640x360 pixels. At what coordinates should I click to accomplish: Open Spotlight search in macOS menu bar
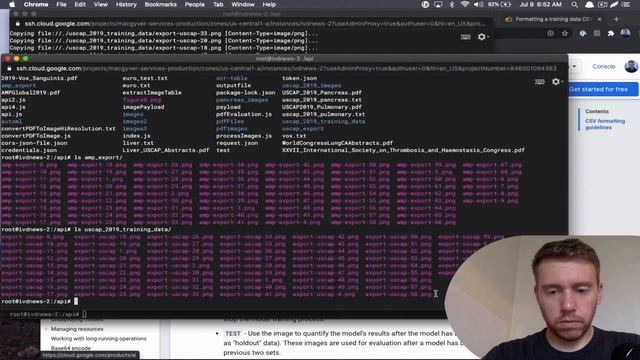point(574,4)
